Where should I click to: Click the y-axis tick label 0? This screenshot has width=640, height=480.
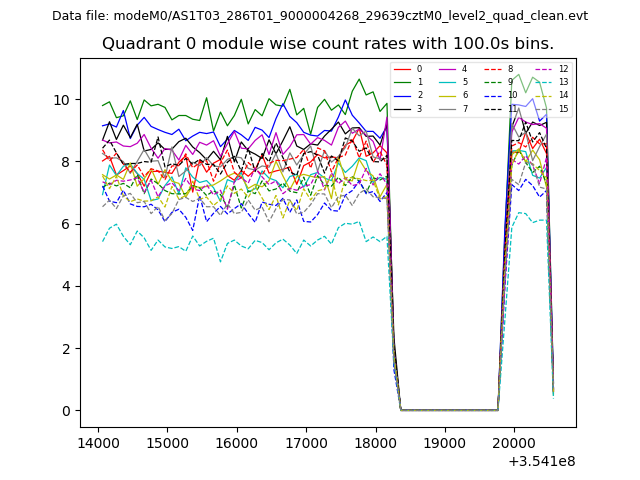[x=65, y=411]
